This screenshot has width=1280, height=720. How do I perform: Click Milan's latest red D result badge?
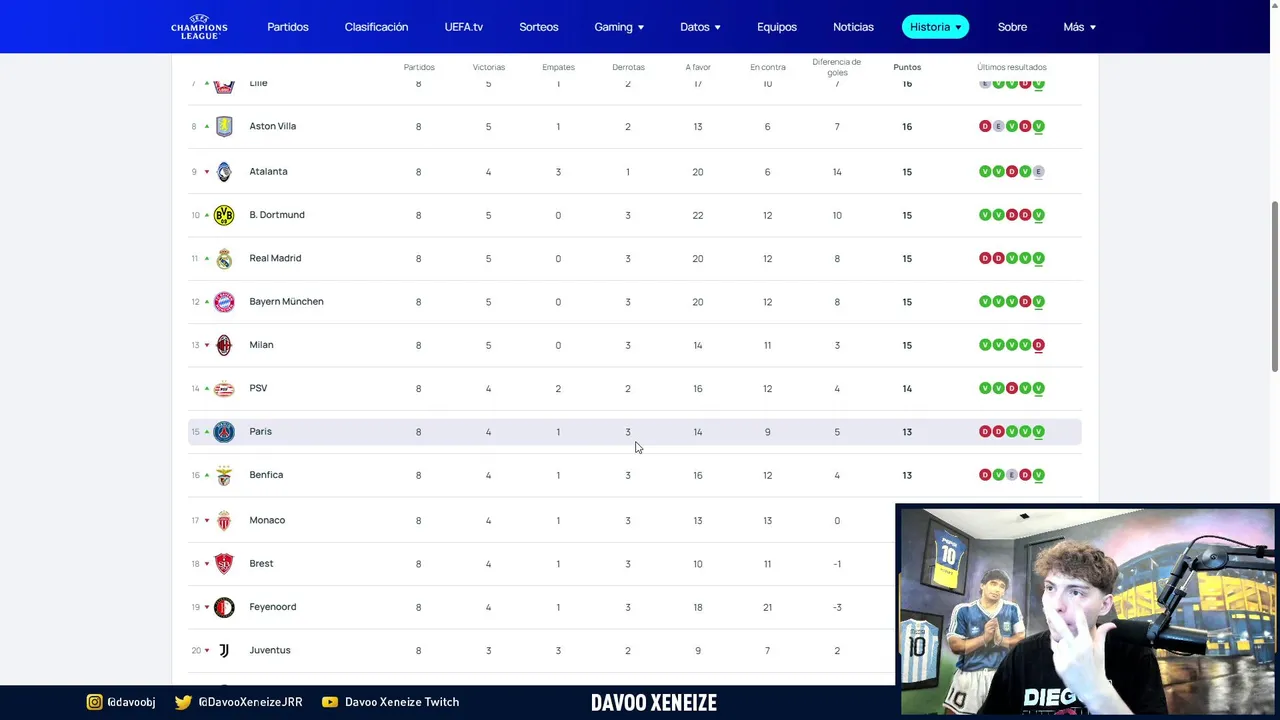(1039, 345)
